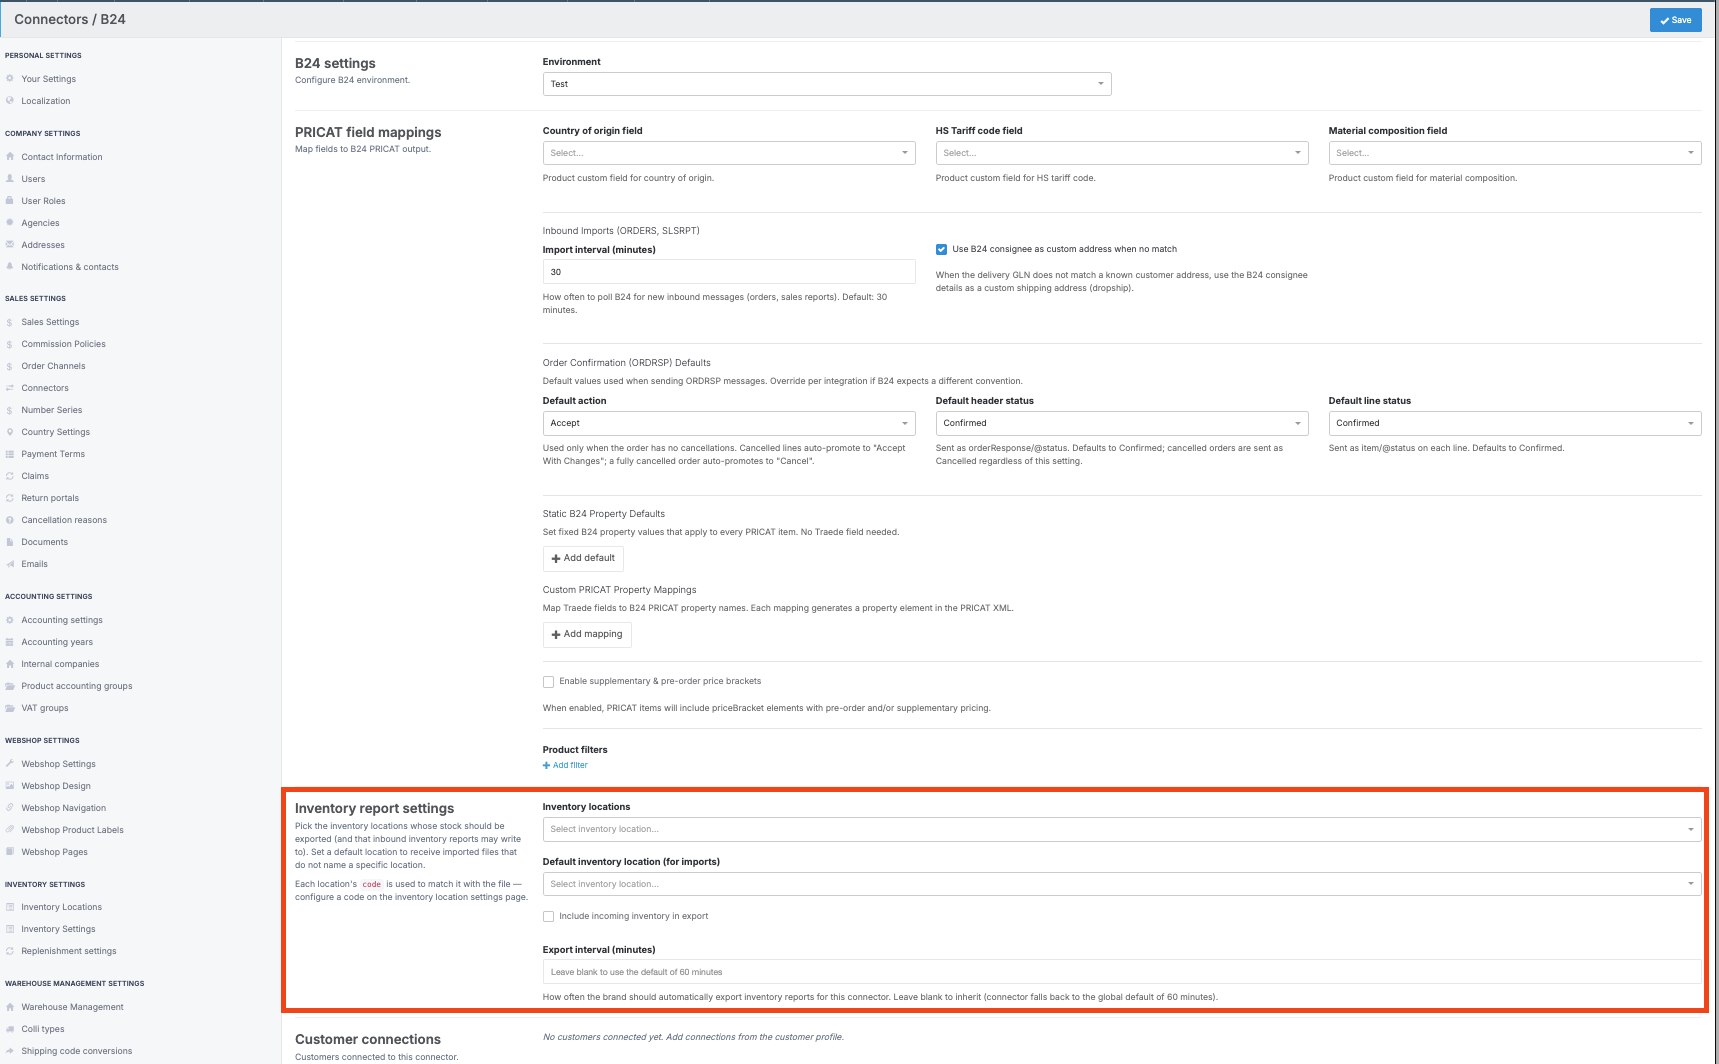Image resolution: width=1719 pixels, height=1064 pixels.
Task: Go to Webshop Pages
Action: point(54,852)
